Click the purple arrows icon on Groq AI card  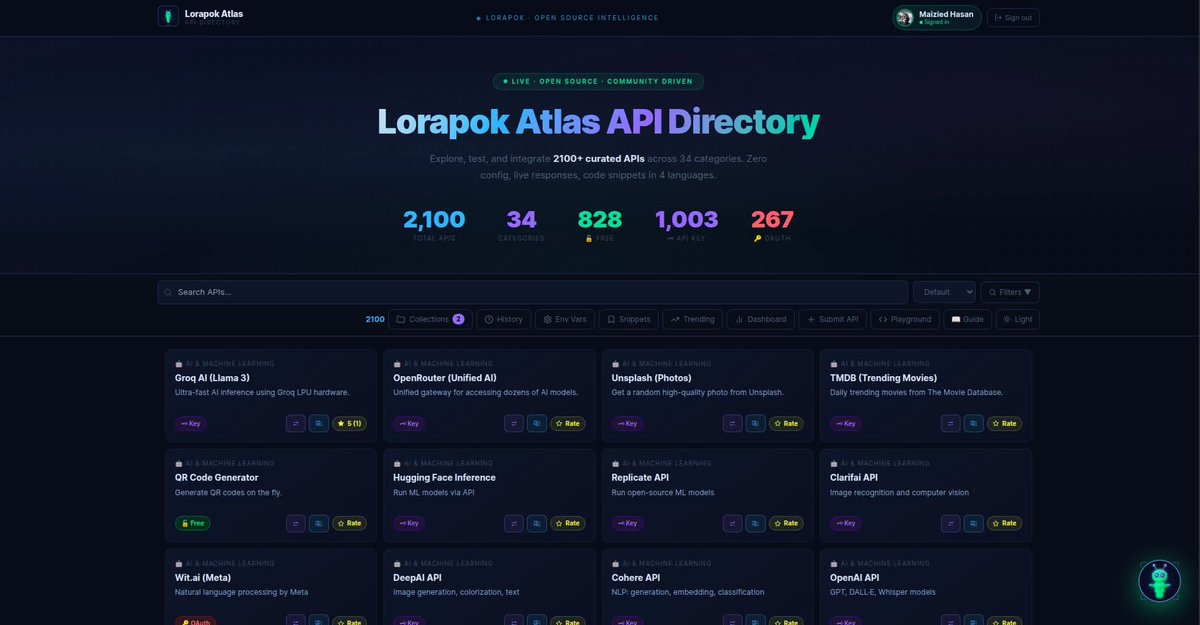coord(296,423)
